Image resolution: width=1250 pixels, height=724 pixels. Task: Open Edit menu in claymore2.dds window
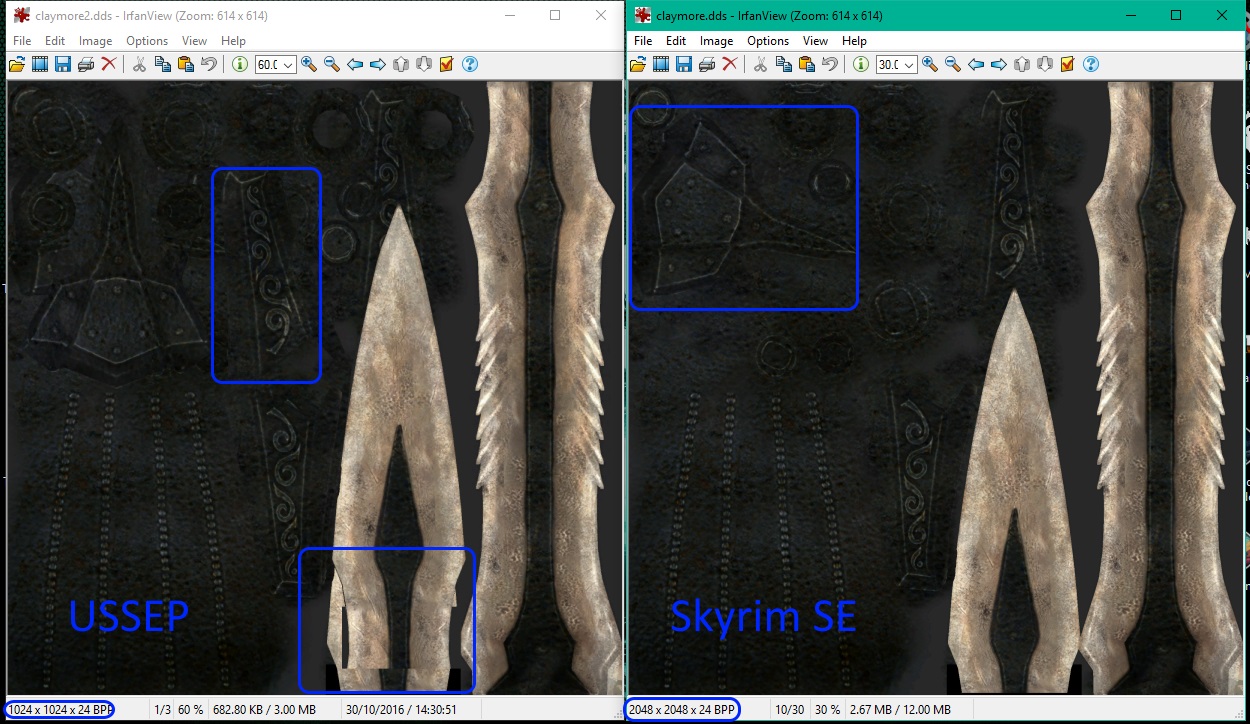coord(54,41)
